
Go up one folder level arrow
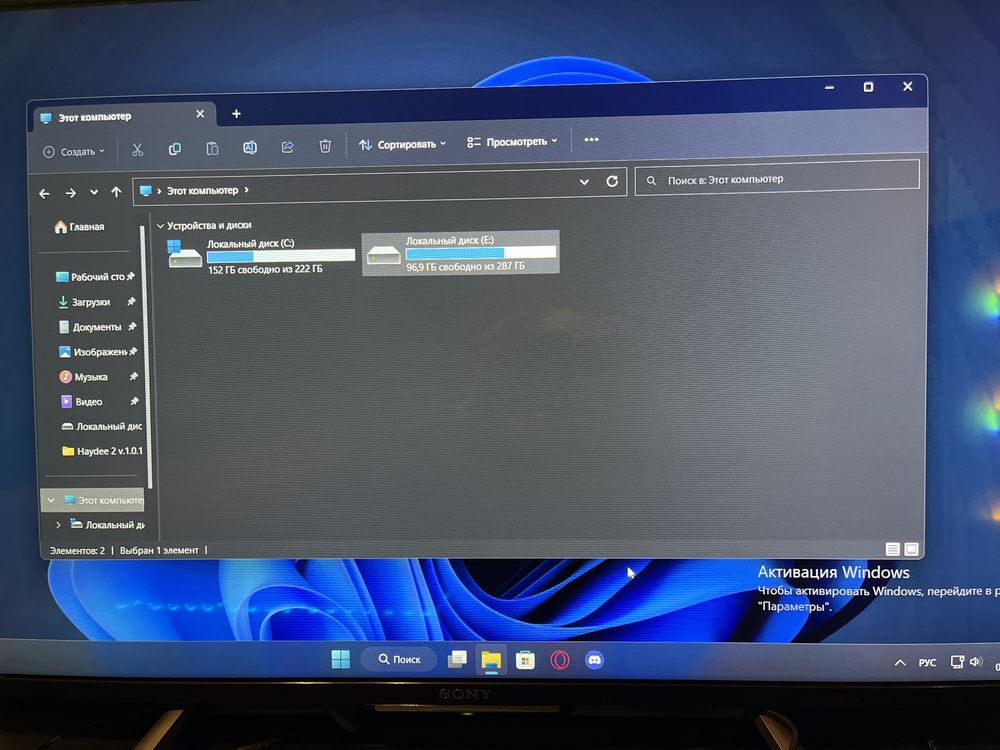click(x=116, y=192)
